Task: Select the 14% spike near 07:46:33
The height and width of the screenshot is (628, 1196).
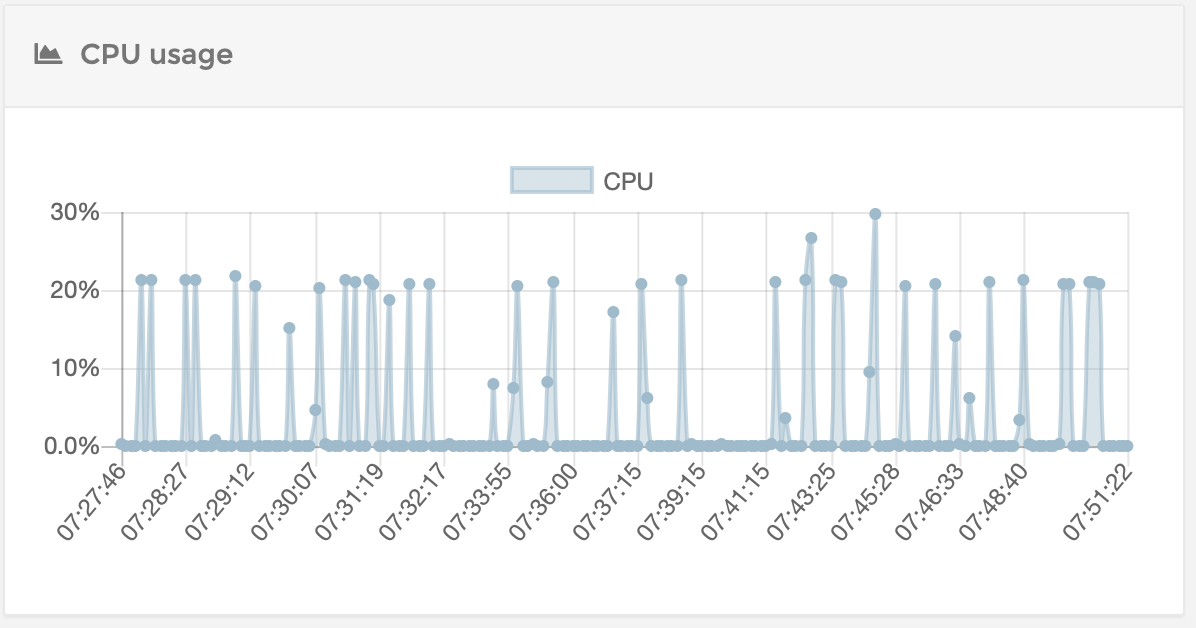Action: point(953,334)
